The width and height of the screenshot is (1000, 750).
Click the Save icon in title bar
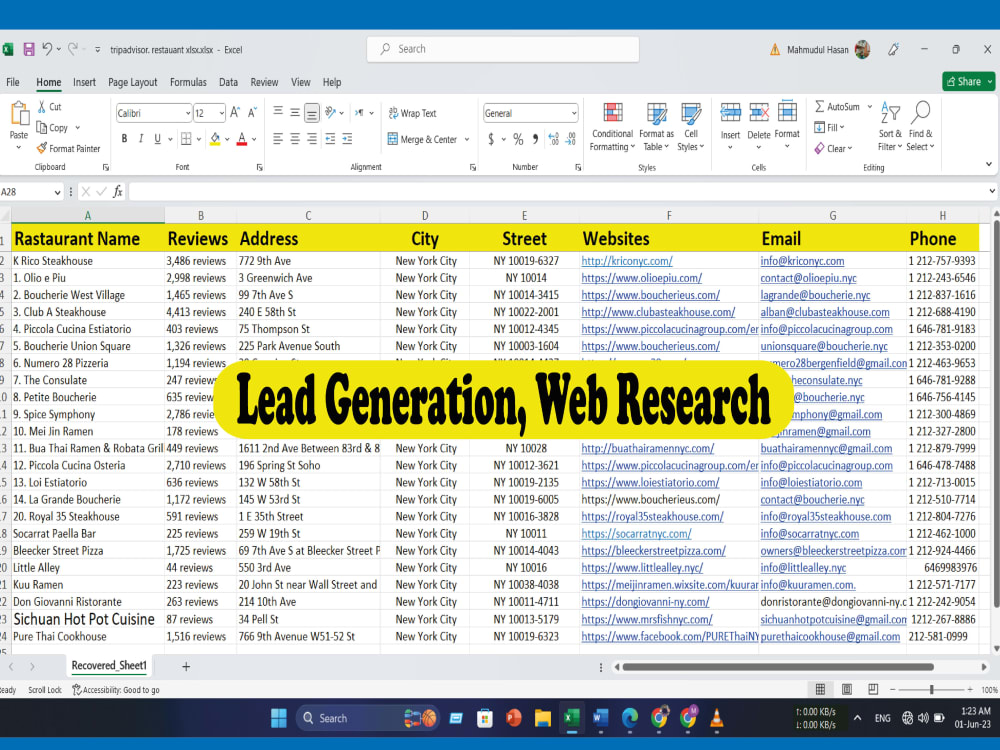29,49
